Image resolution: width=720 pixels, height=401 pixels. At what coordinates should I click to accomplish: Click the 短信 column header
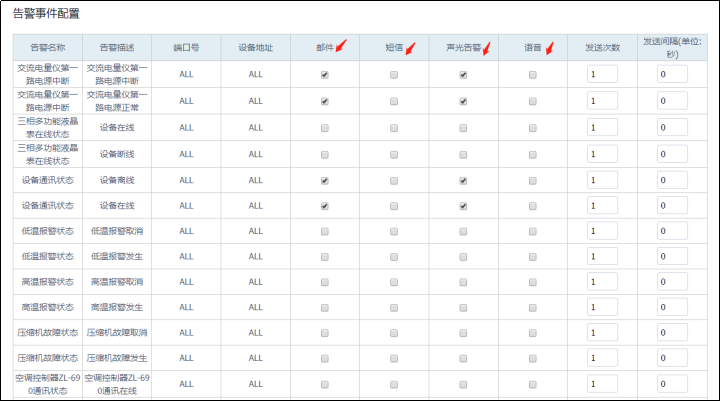point(393,48)
